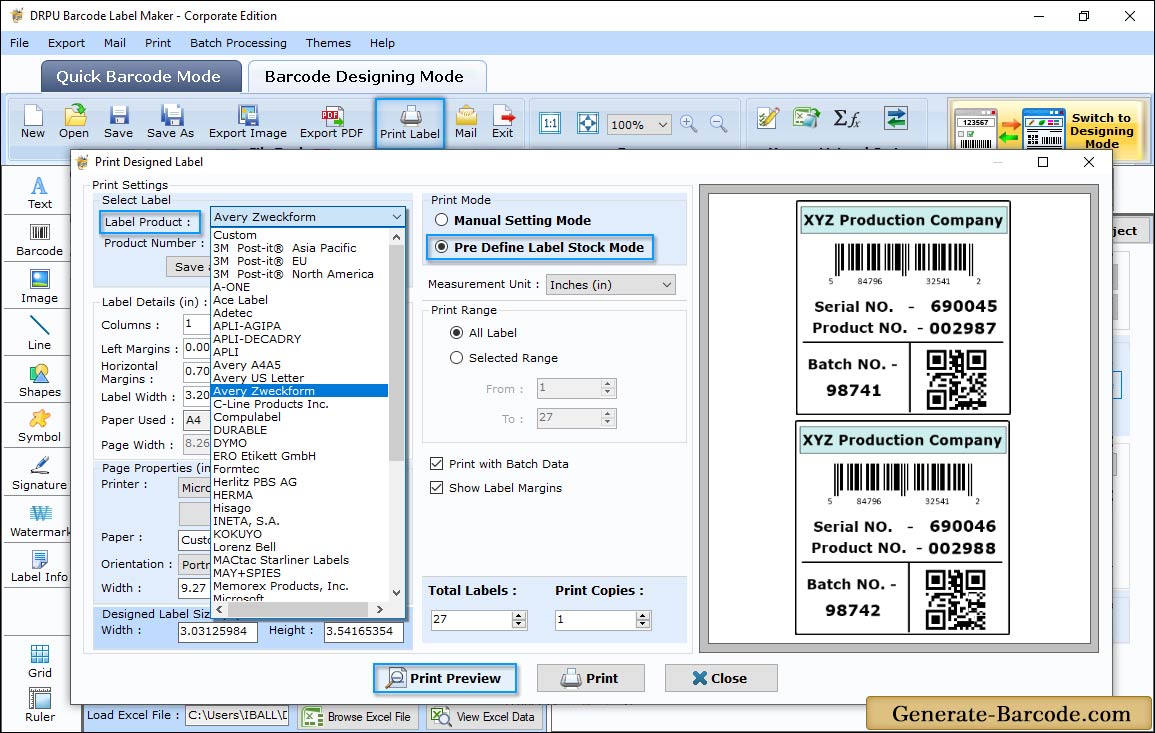Select the Text tool in sidebar
Image resolution: width=1155 pixels, height=733 pixels.
click(x=39, y=193)
